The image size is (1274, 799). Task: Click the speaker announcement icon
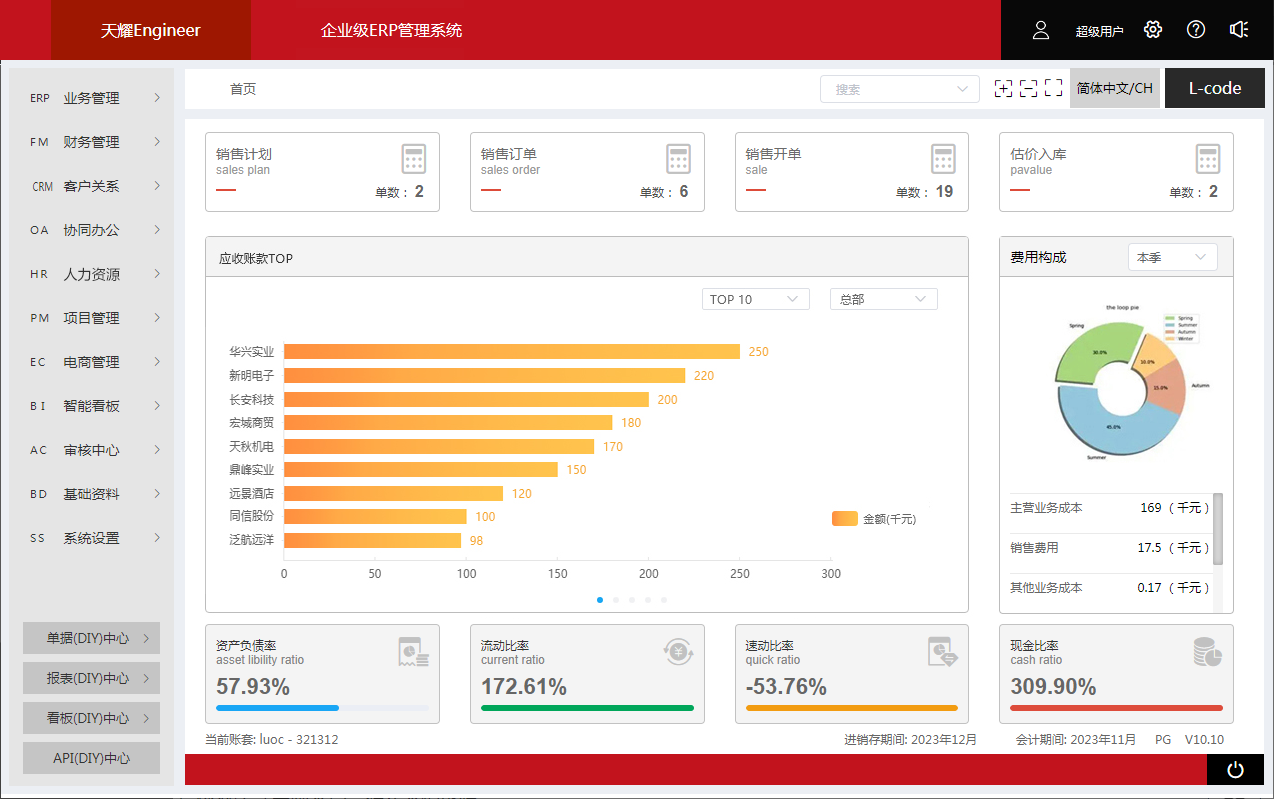(1239, 30)
